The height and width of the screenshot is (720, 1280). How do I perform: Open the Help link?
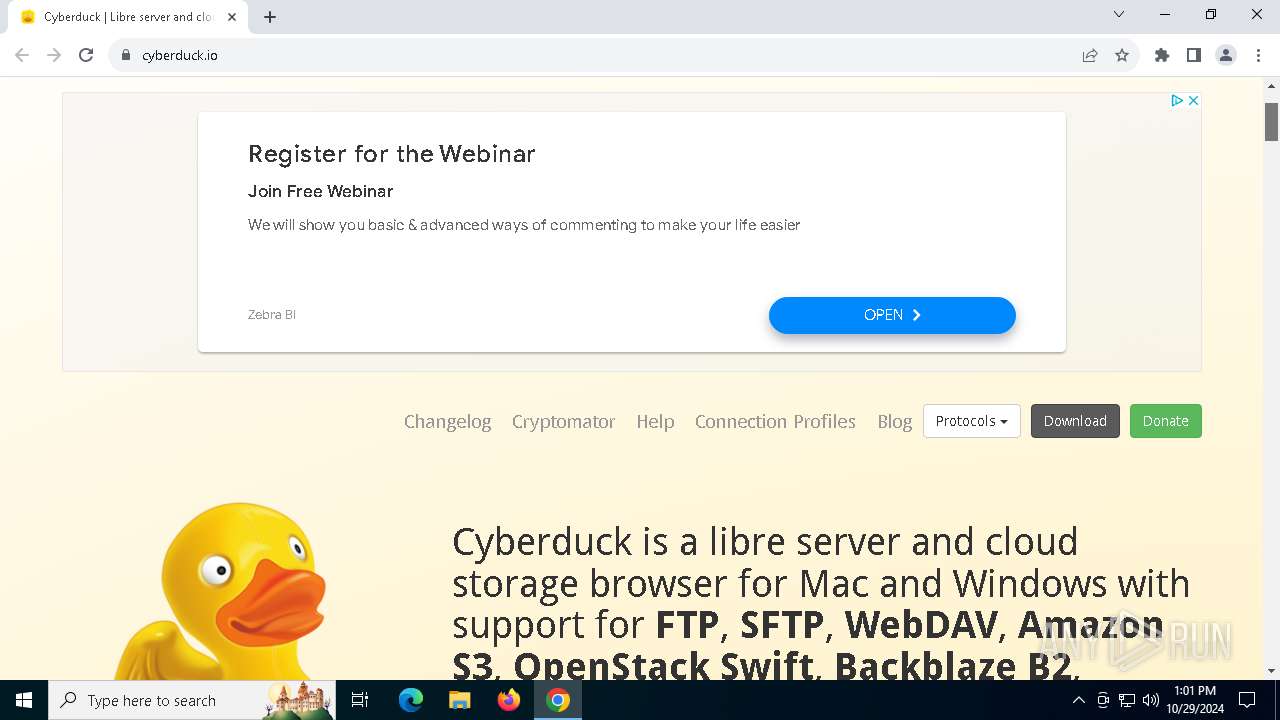point(655,421)
